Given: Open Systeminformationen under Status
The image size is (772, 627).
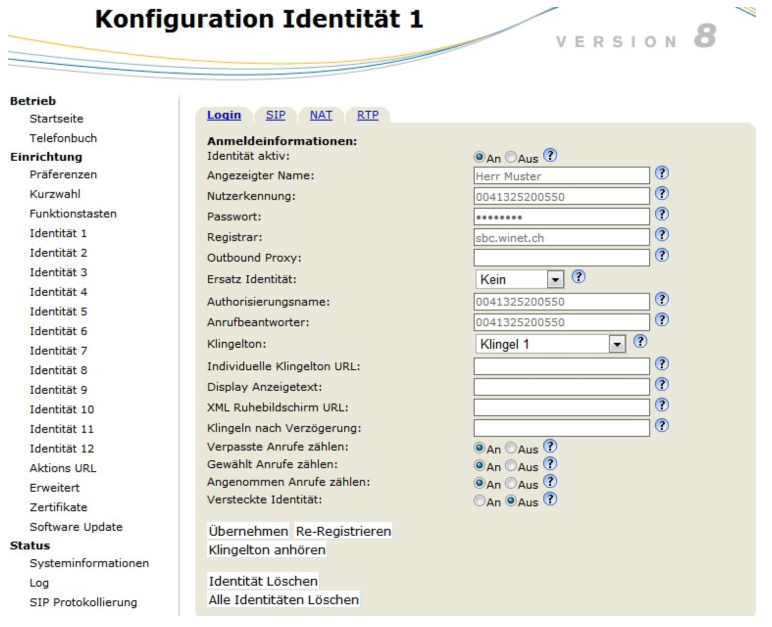Looking at the screenshot, I should 89,563.
